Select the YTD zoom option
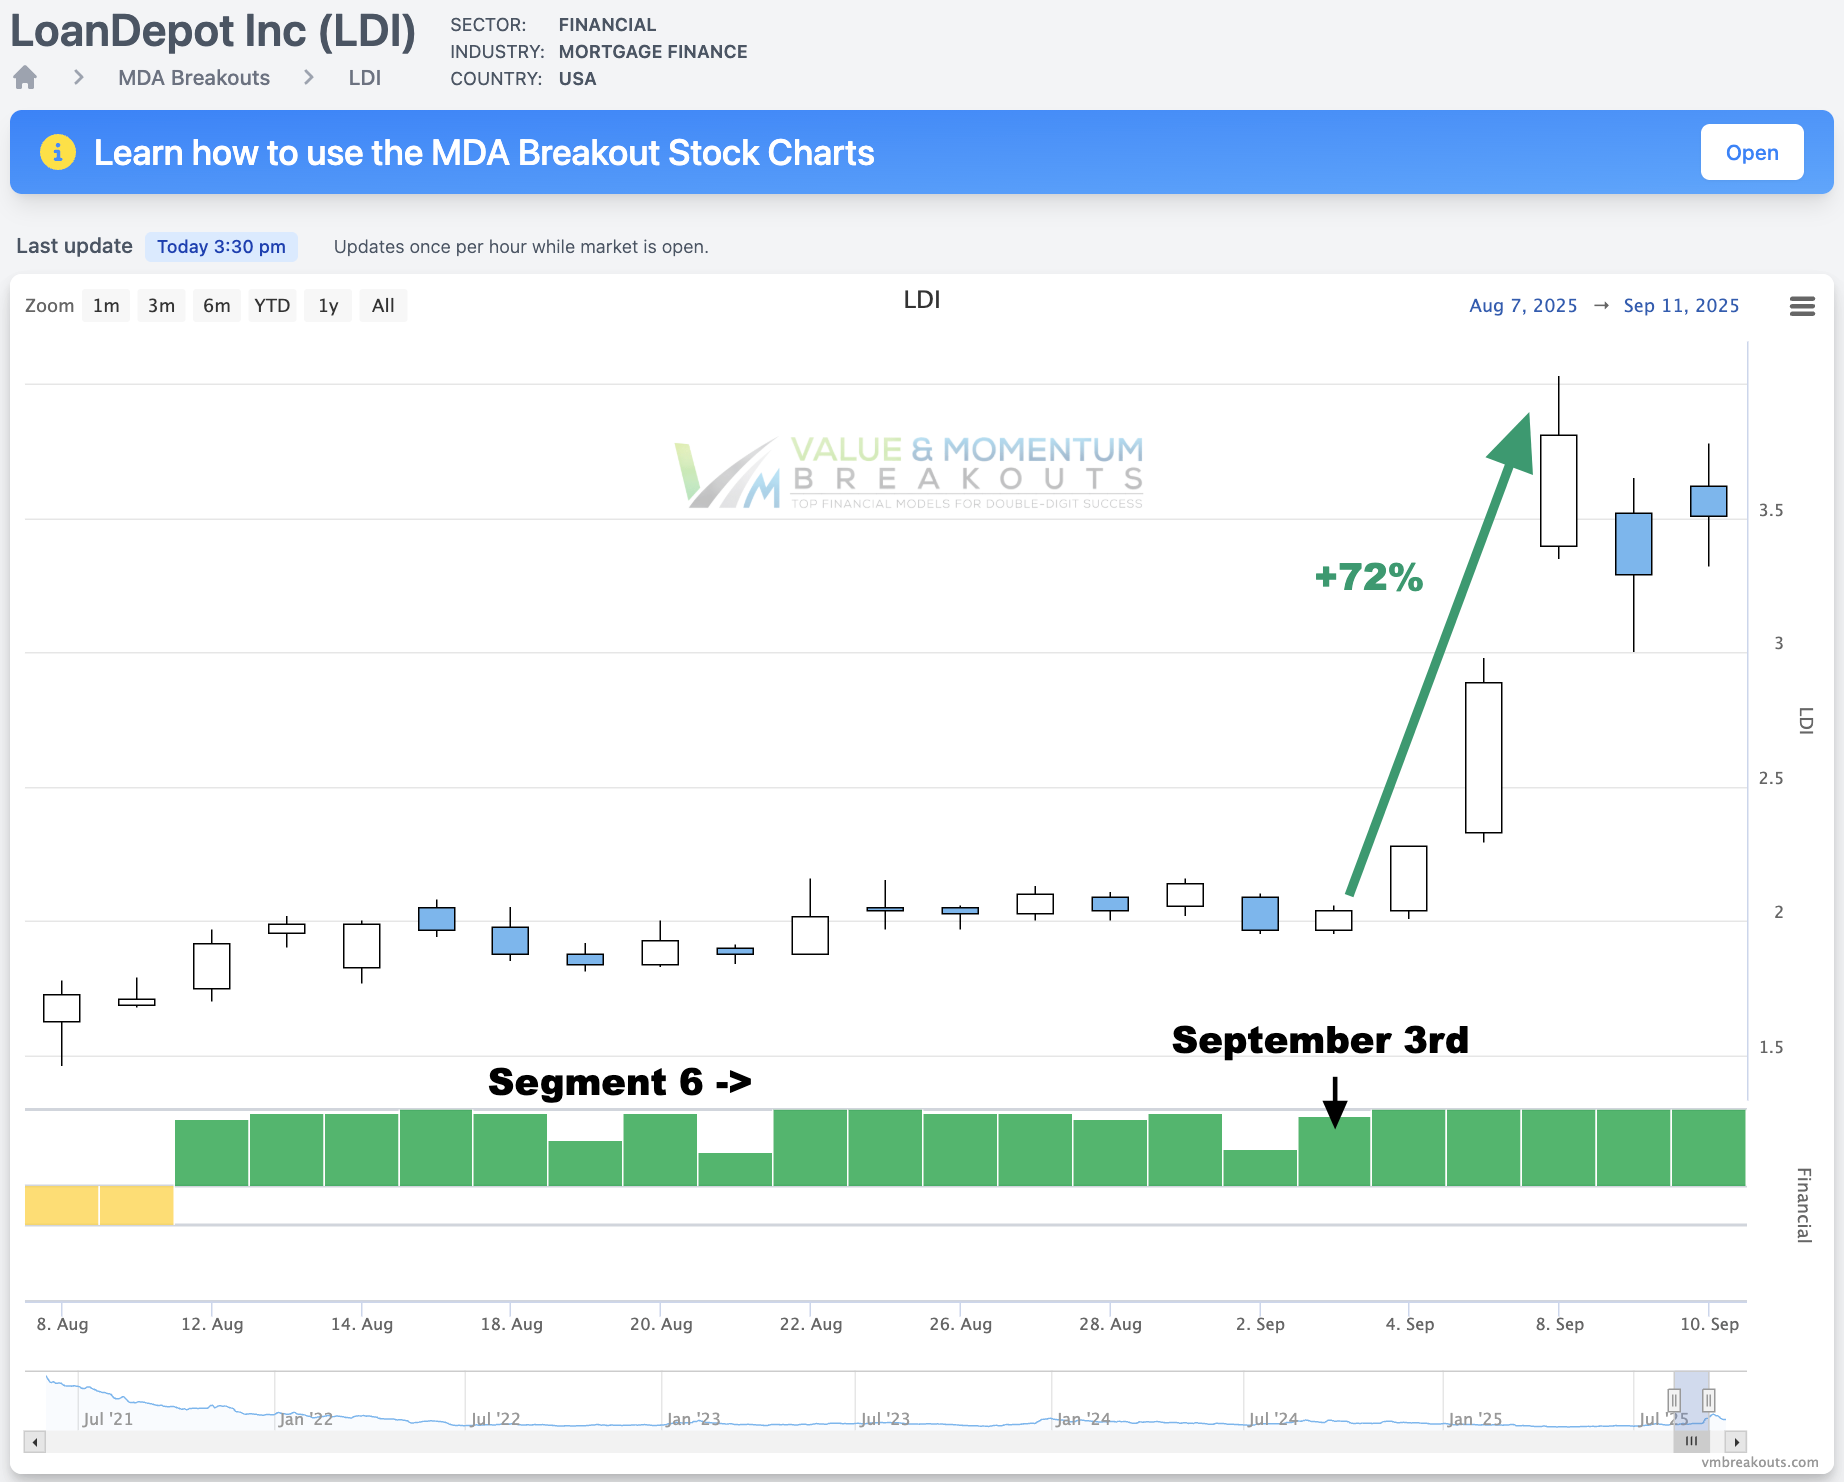The width and height of the screenshot is (1844, 1482). click(x=272, y=305)
